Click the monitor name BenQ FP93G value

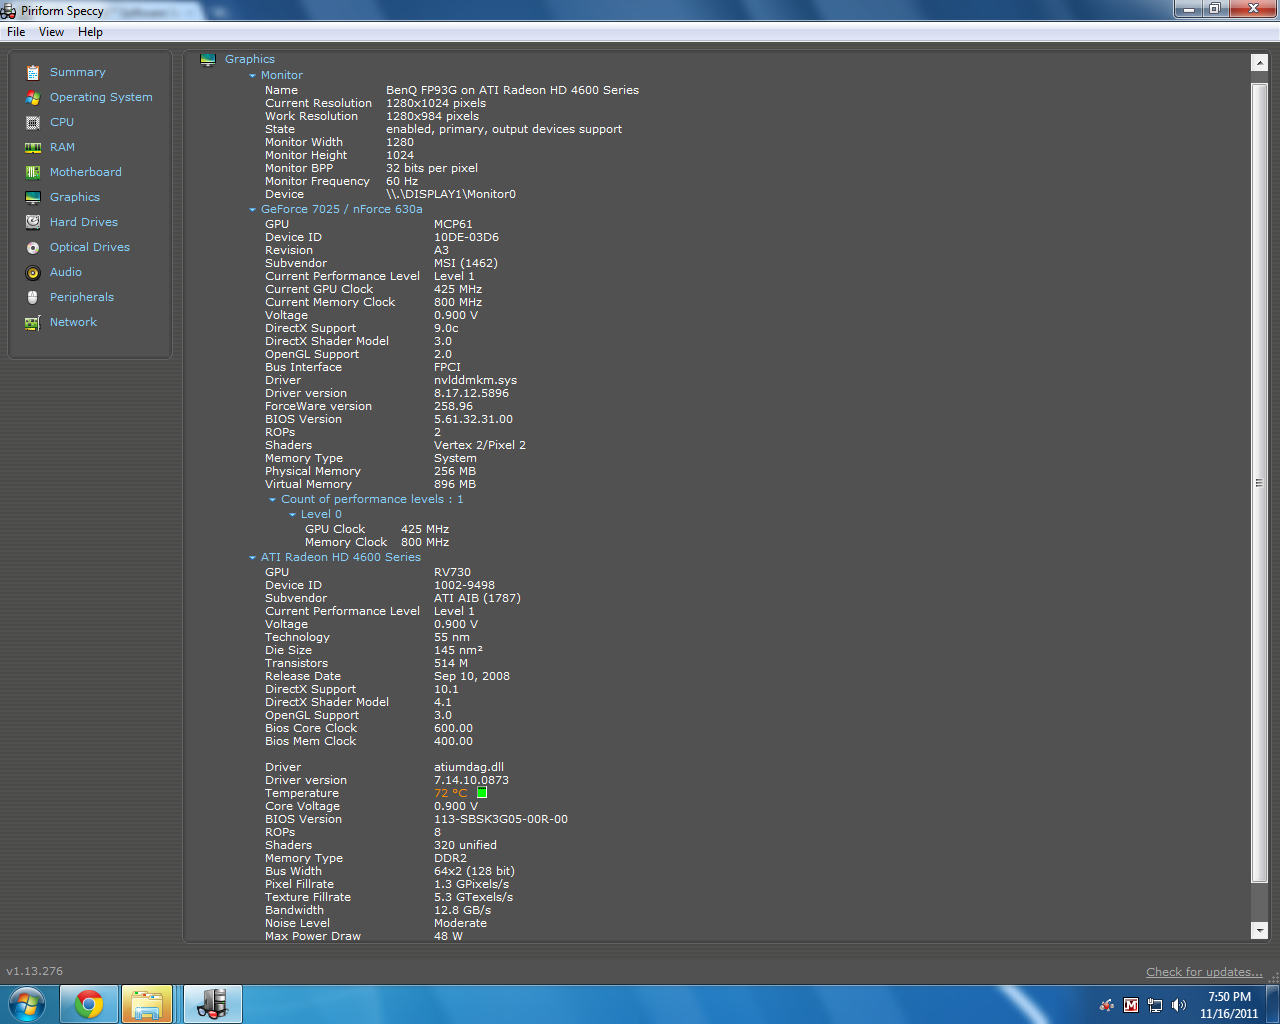[512, 90]
